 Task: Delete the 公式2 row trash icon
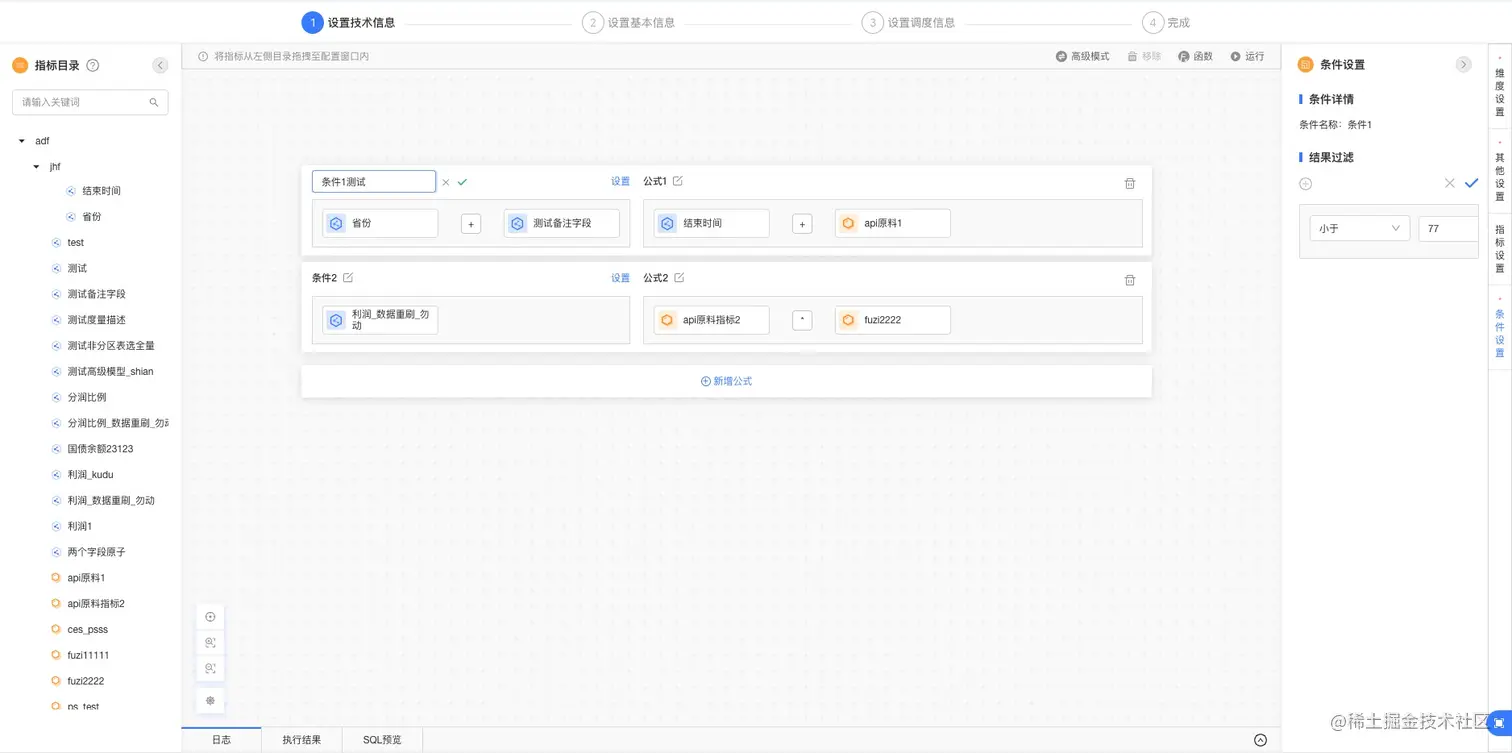click(x=1130, y=280)
